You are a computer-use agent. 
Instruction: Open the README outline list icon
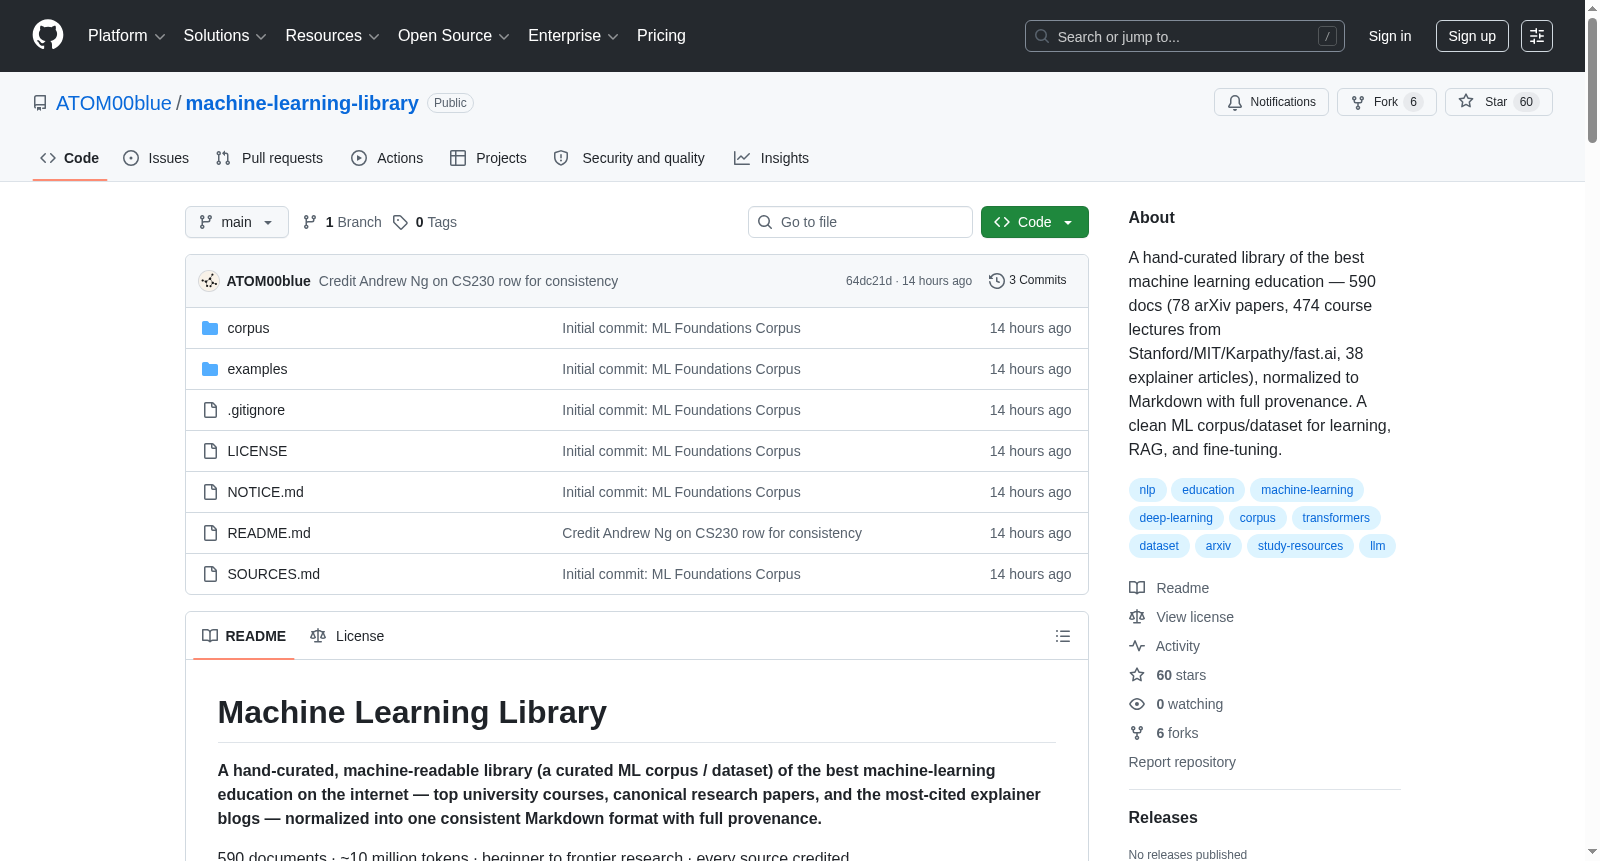coord(1063,636)
